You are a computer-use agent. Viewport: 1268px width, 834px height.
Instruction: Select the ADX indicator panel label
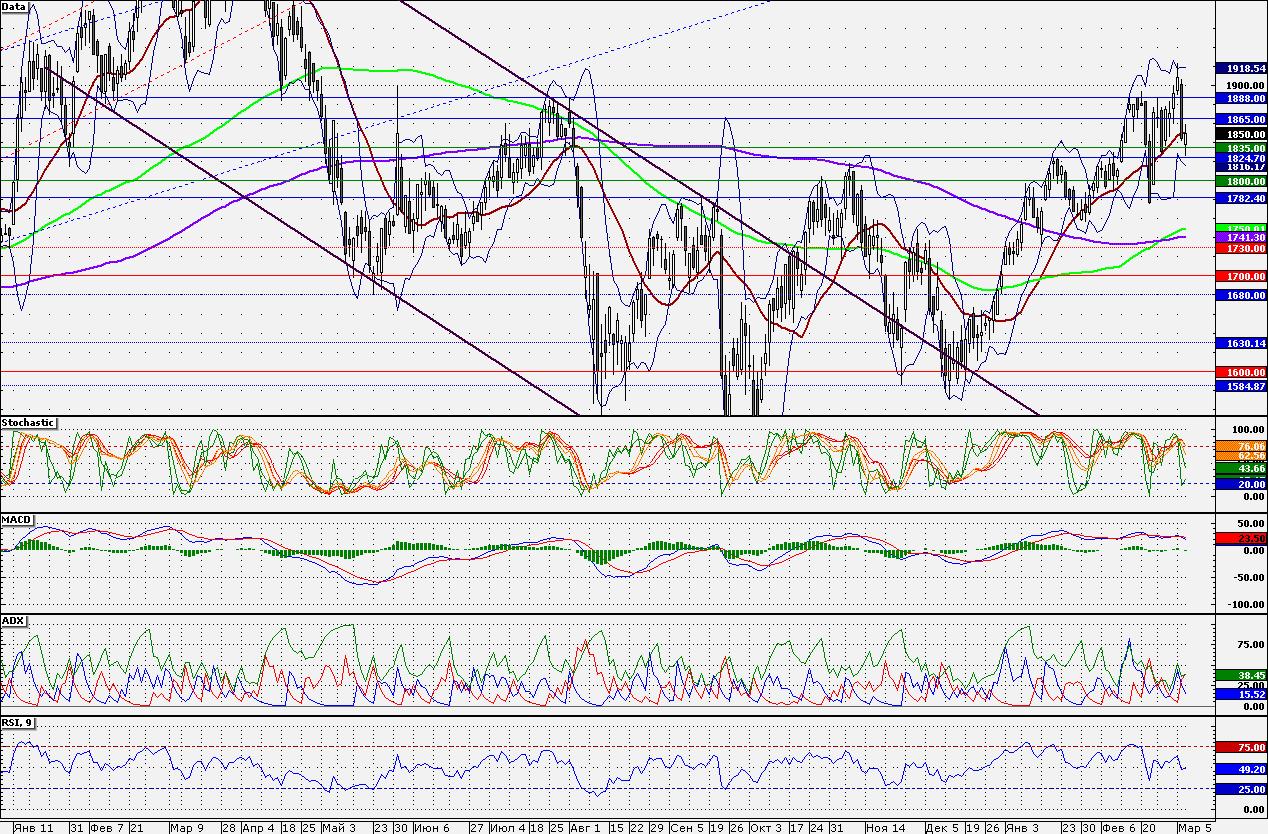14,621
